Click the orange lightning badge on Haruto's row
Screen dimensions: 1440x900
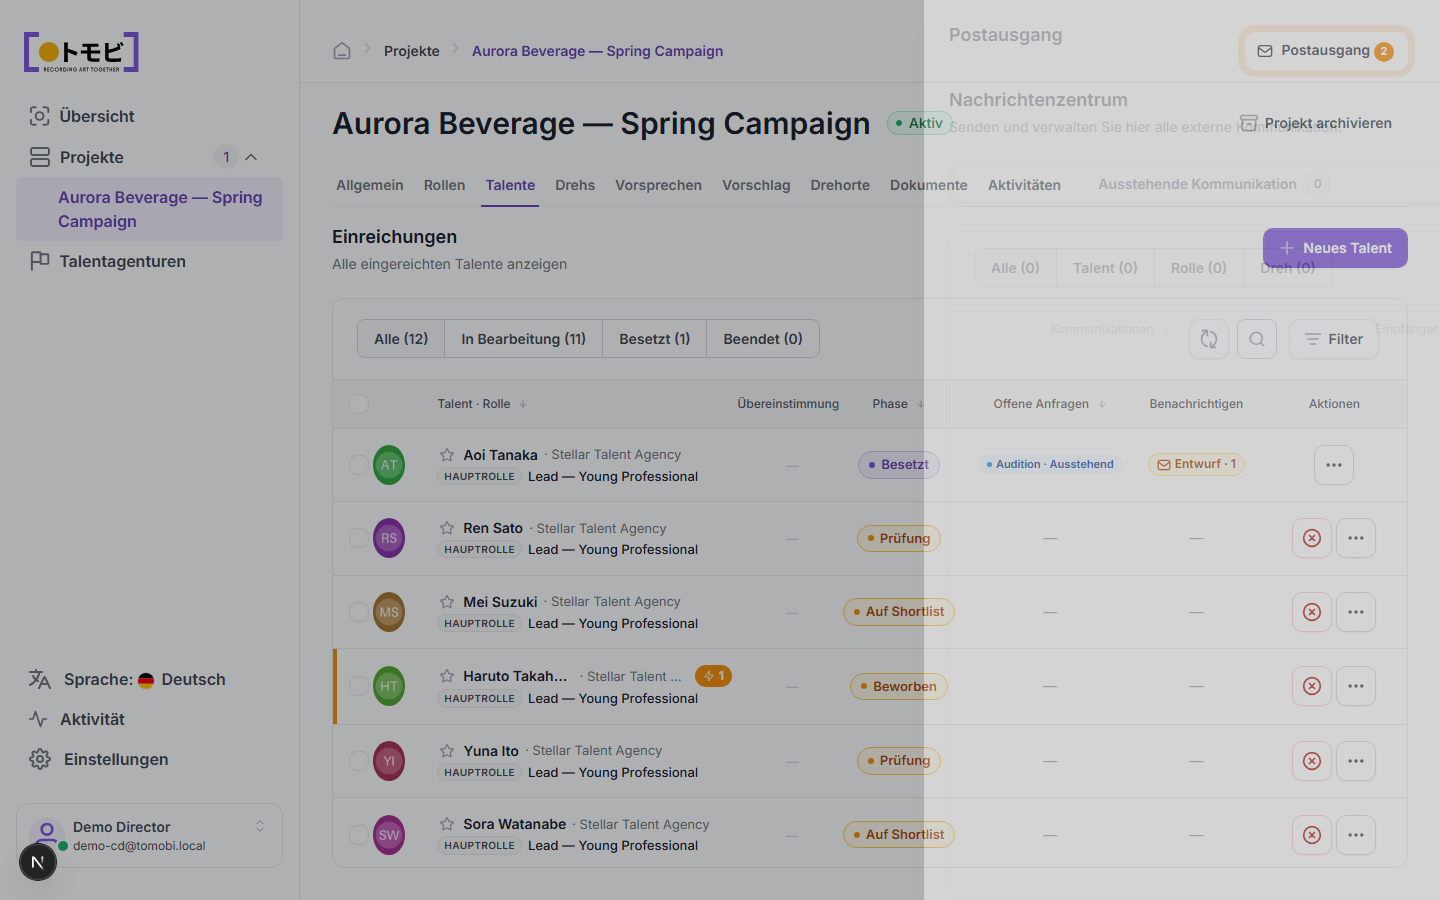tap(713, 676)
